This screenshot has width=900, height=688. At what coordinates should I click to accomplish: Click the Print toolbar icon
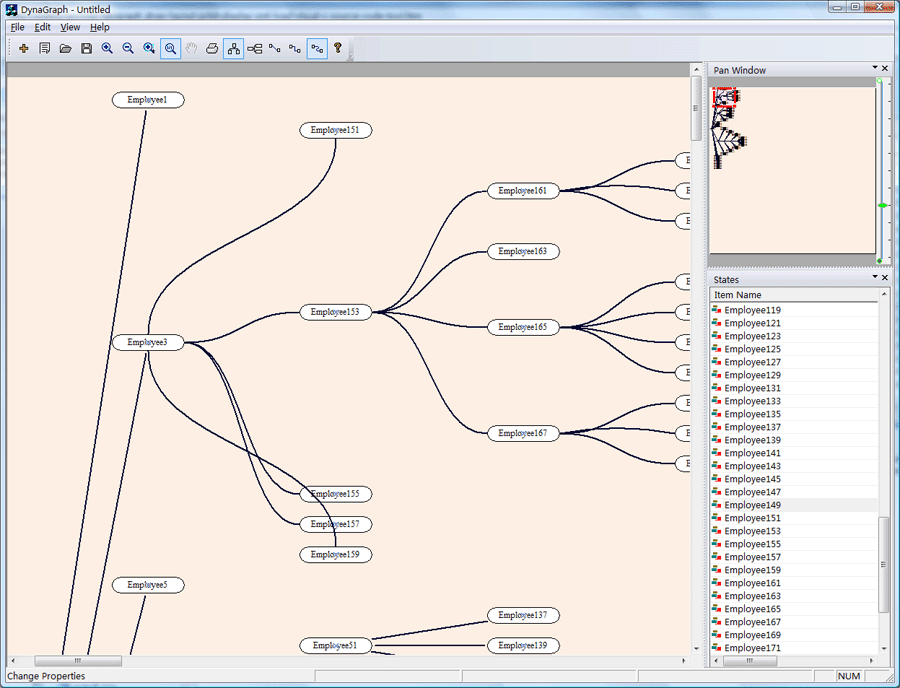click(x=212, y=48)
